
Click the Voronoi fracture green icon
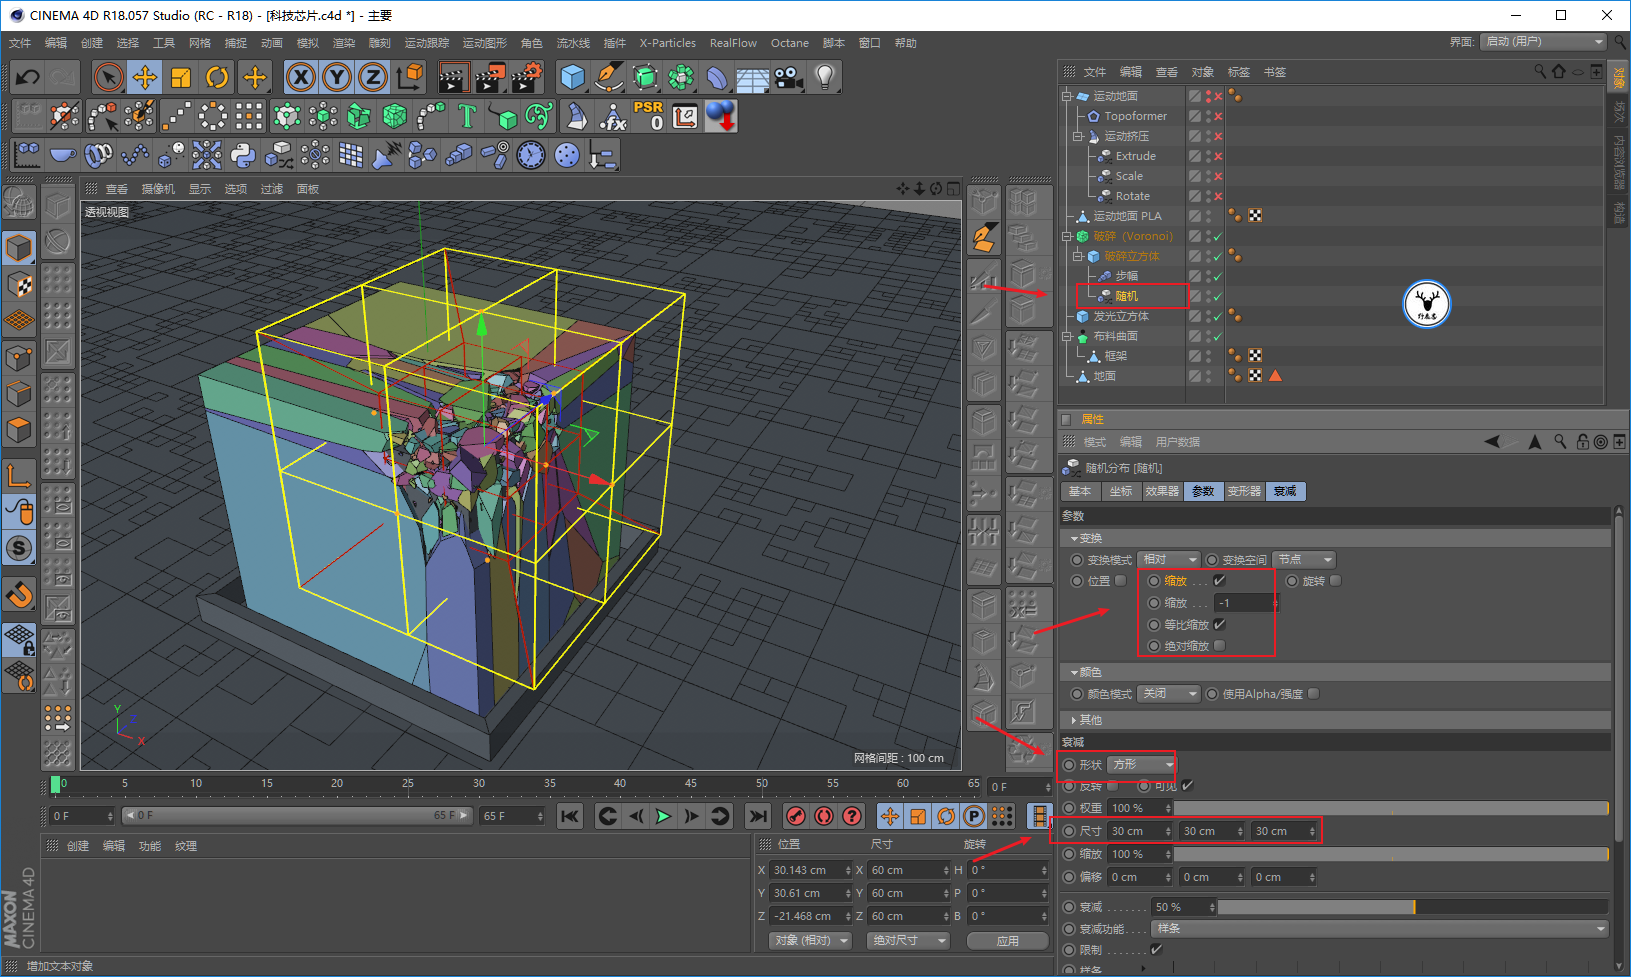395,116
